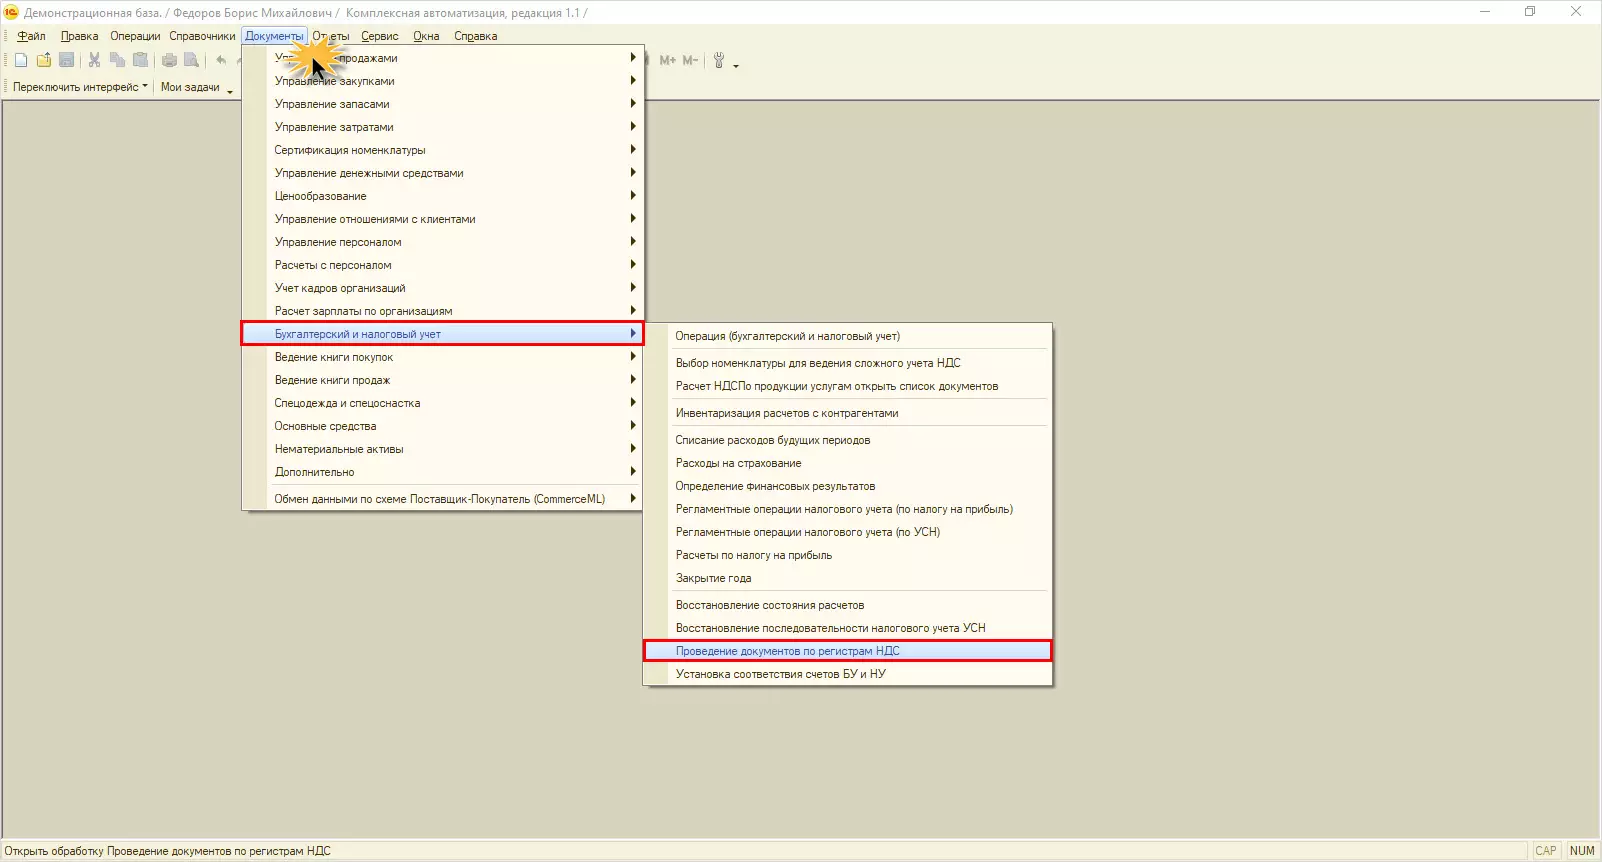Viewport: 1602px width, 862px height.
Task: Expand the Управление персоналом submenu
Action: click(443, 242)
